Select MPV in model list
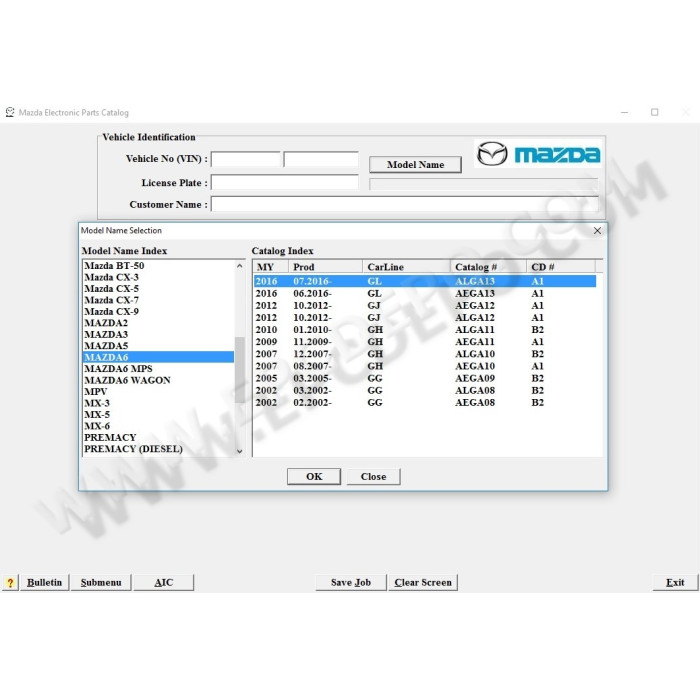 click(158, 392)
